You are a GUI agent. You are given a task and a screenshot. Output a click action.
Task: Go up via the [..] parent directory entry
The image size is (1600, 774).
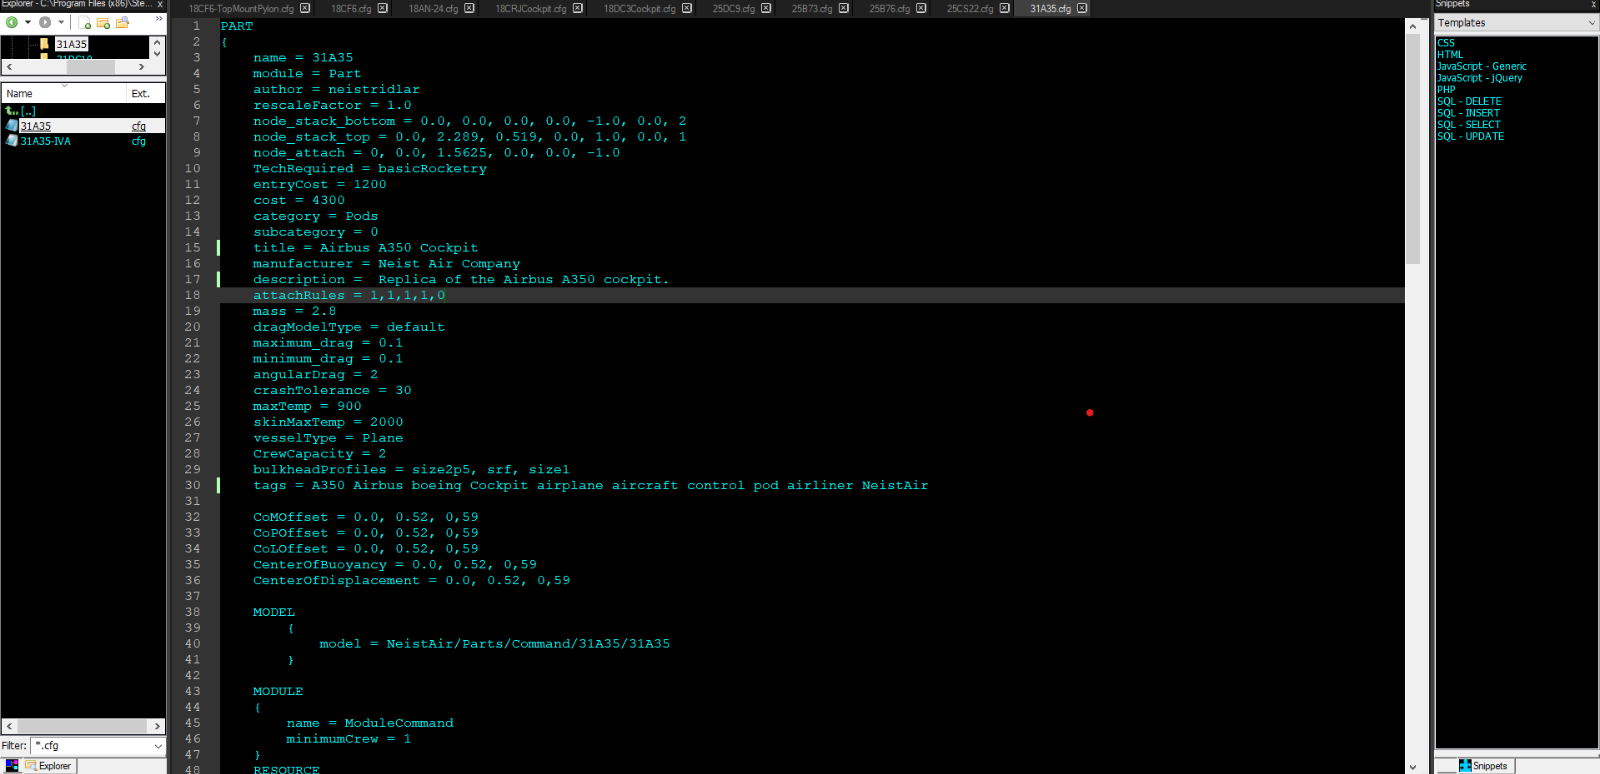28,111
